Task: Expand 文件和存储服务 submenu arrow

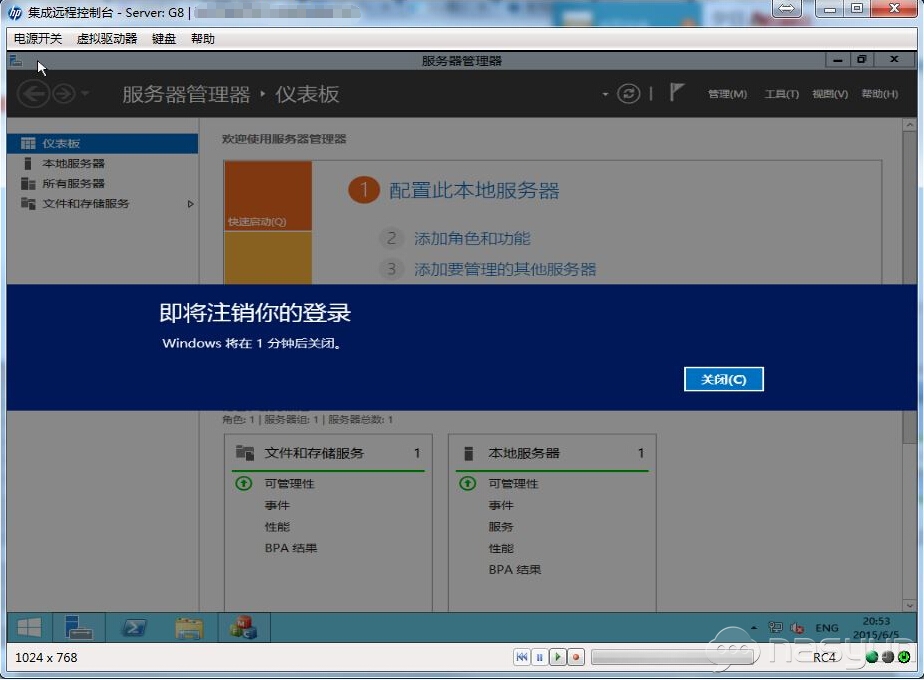Action: [190, 204]
